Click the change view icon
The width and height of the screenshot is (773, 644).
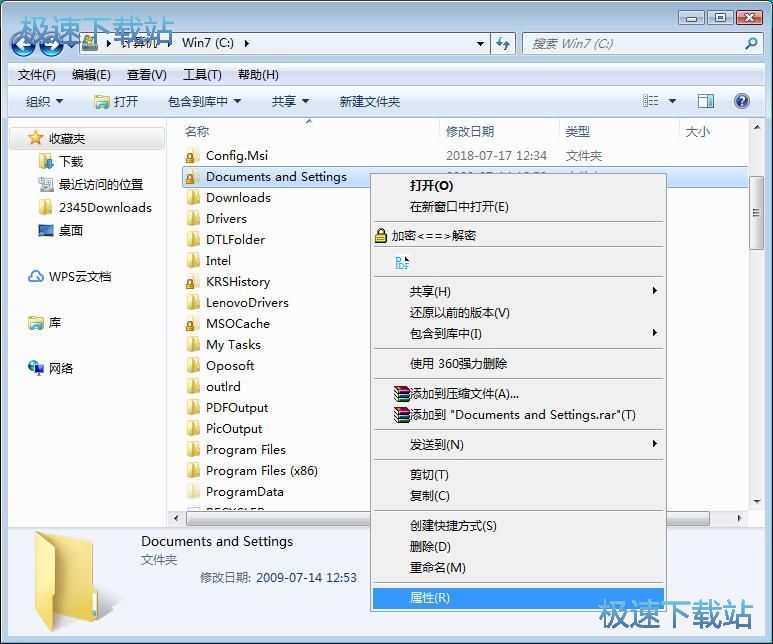tap(651, 101)
